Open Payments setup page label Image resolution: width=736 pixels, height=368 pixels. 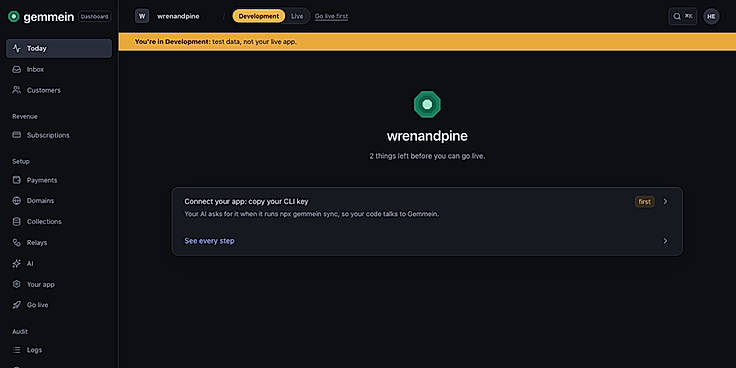[x=42, y=180]
